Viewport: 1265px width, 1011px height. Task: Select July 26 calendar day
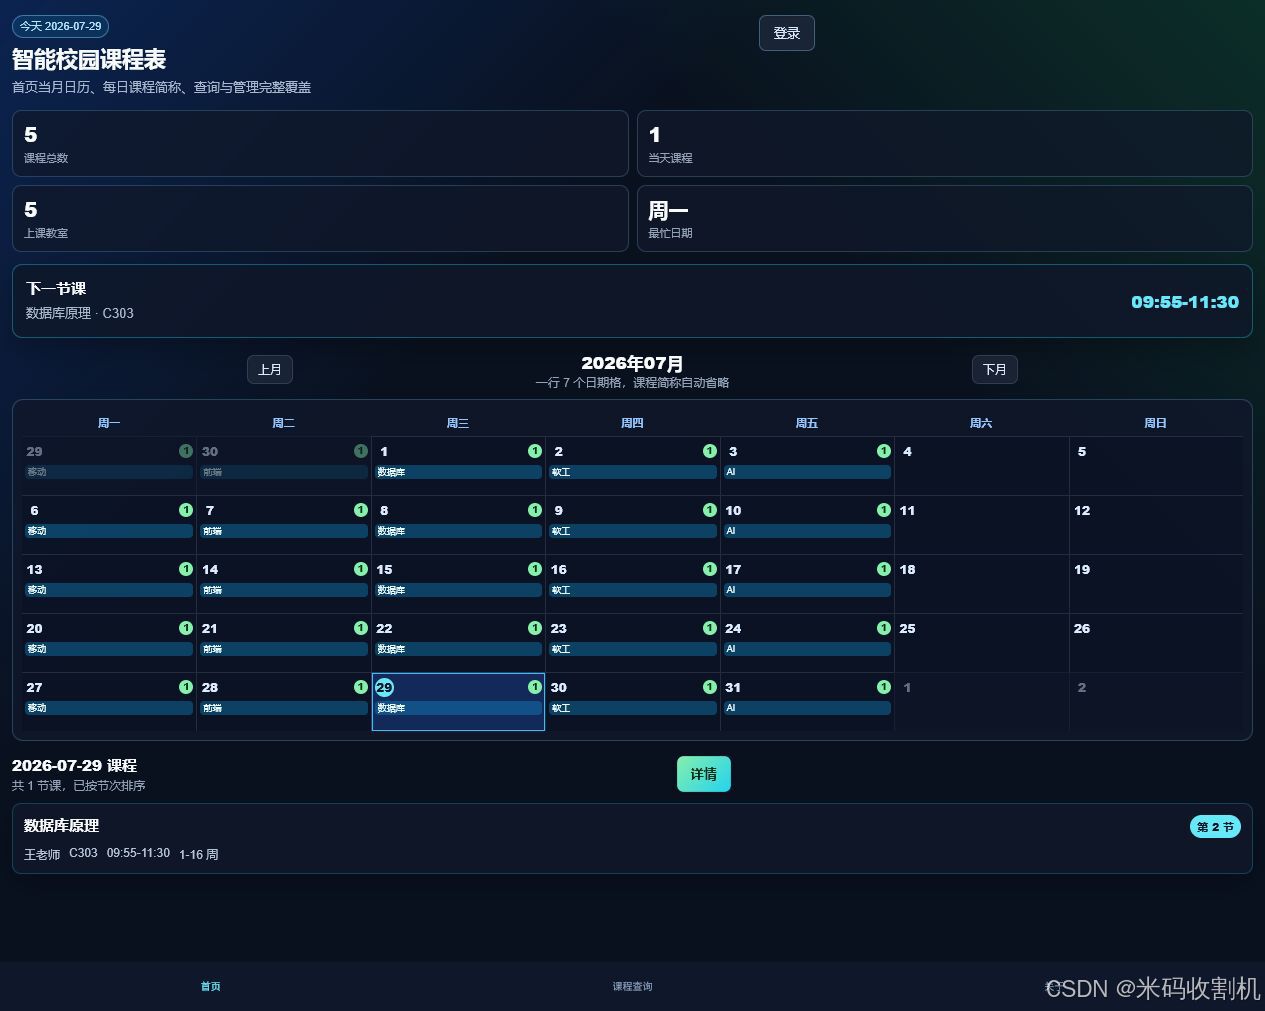pyautogui.click(x=1156, y=643)
